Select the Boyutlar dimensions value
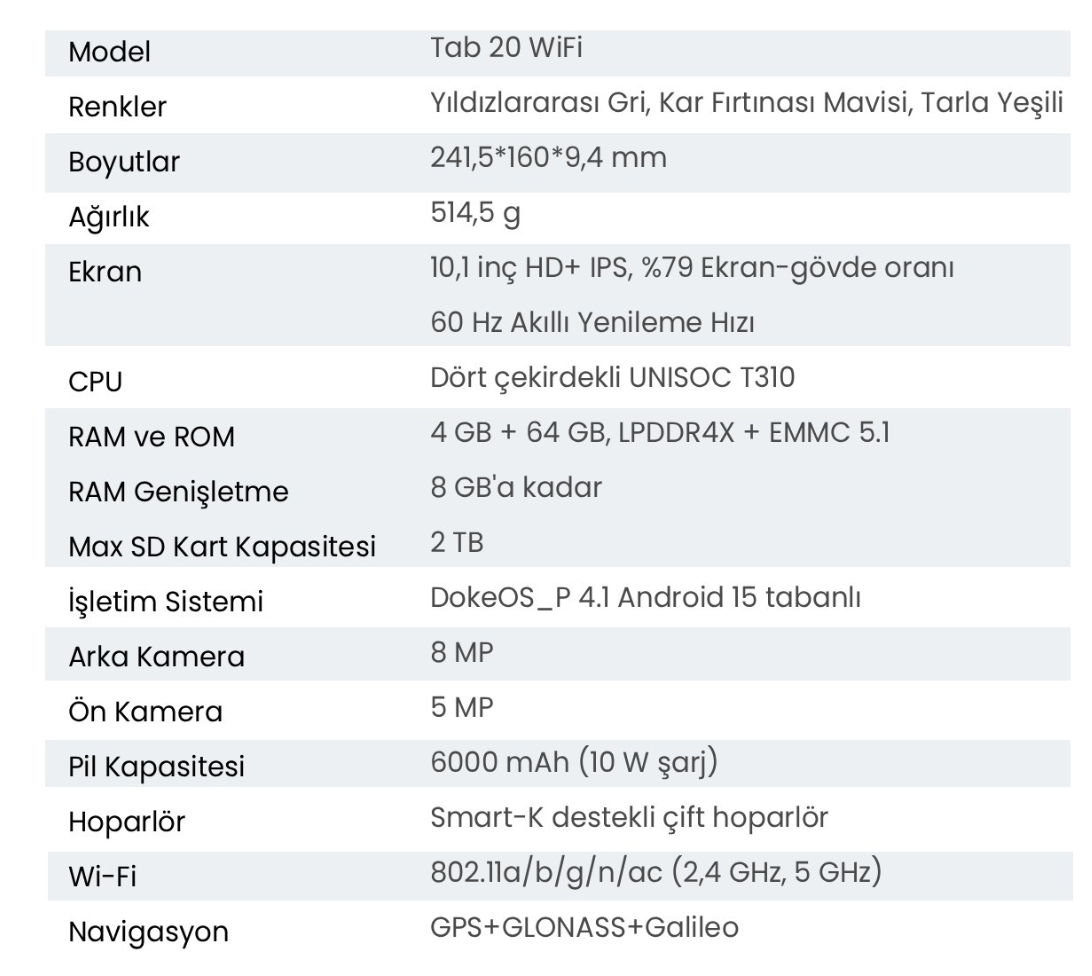Image resolution: width=1092 pixels, height=976 pixels. [x=548, y=158]
